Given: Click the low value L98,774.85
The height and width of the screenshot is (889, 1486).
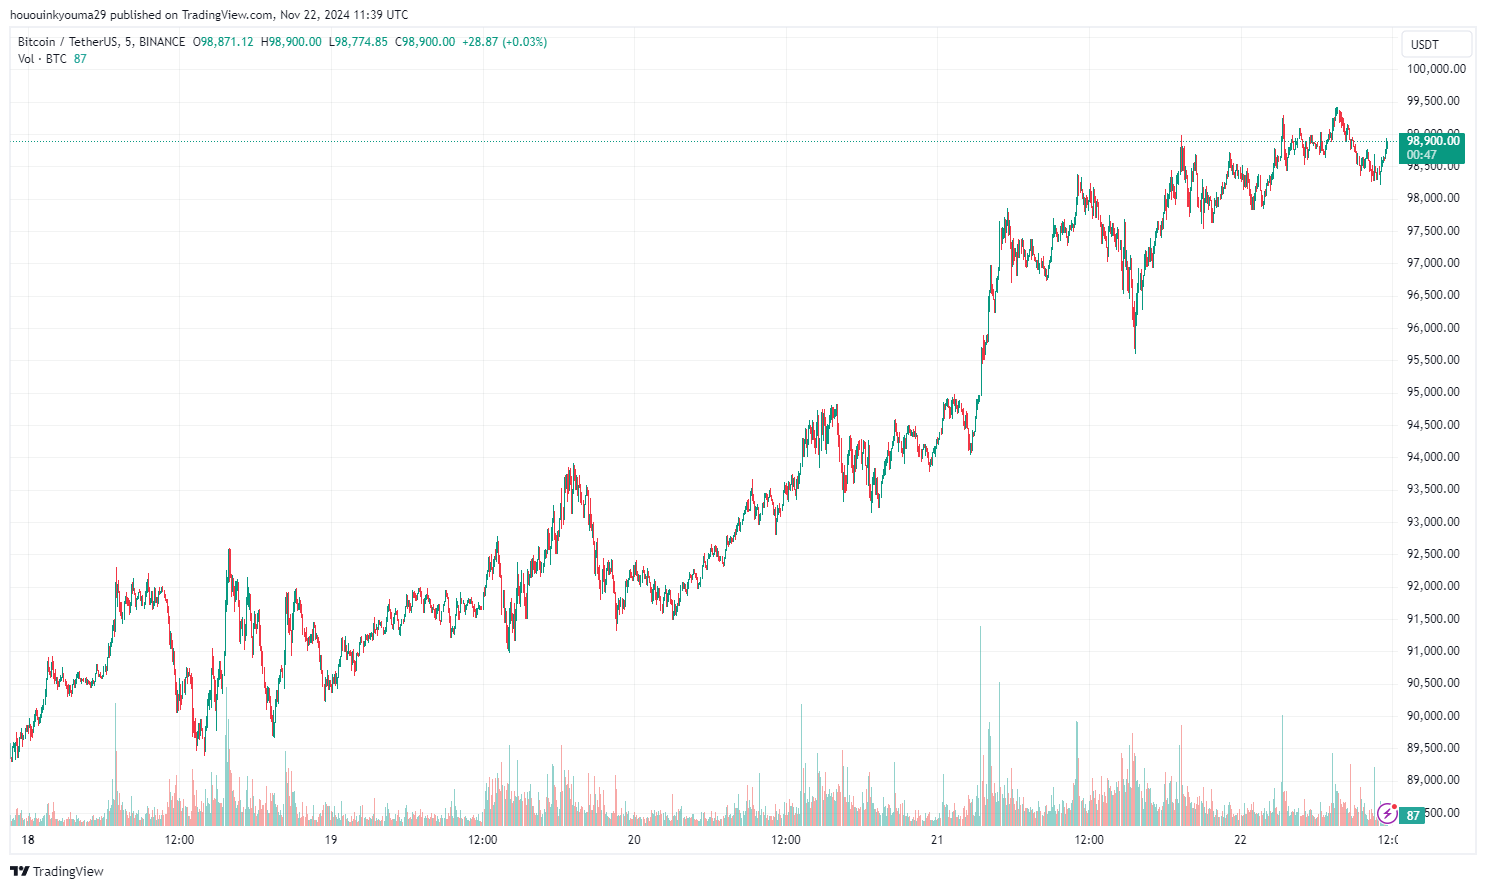Looking at the screenshot, I should (358, 42).
